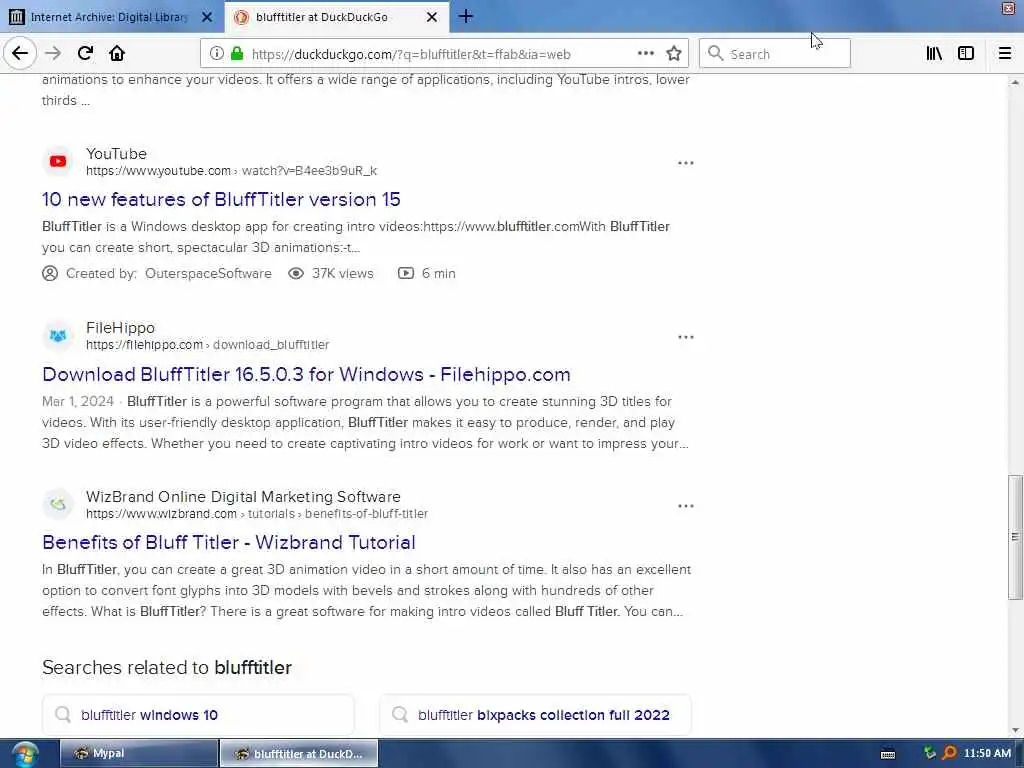The width and height of the screenshot is (1024, 768).
Task: Click the 'Searches related to blufftitler' heading
Action: pyautogui.click(x=167, y=667)
